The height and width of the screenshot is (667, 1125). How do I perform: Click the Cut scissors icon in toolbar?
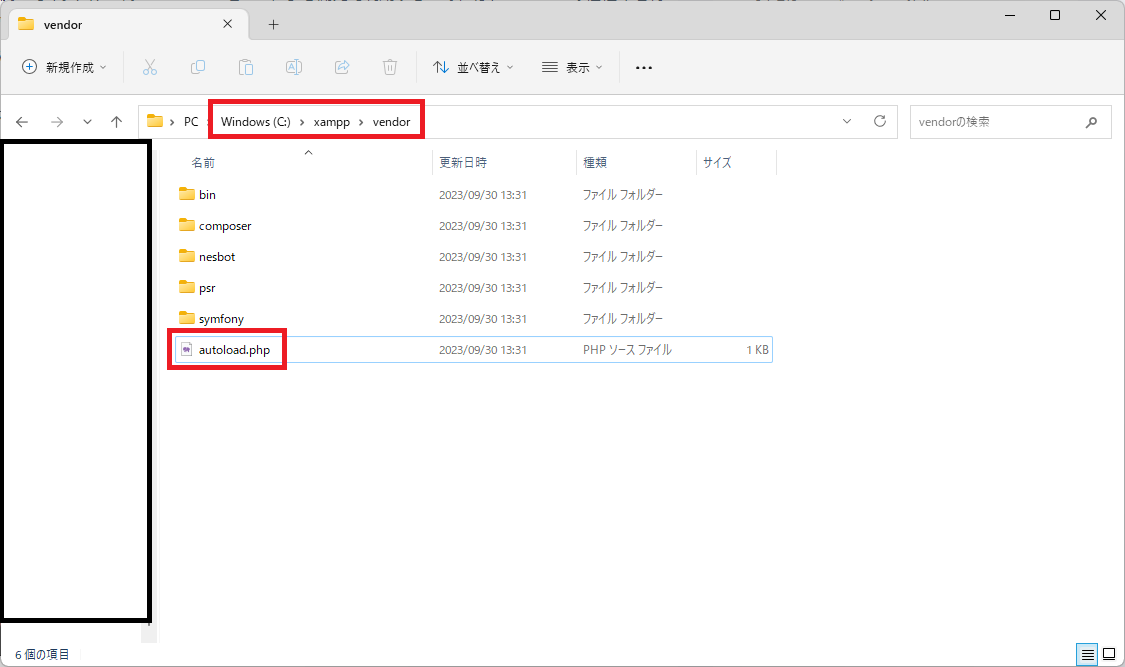coord(150,67)
